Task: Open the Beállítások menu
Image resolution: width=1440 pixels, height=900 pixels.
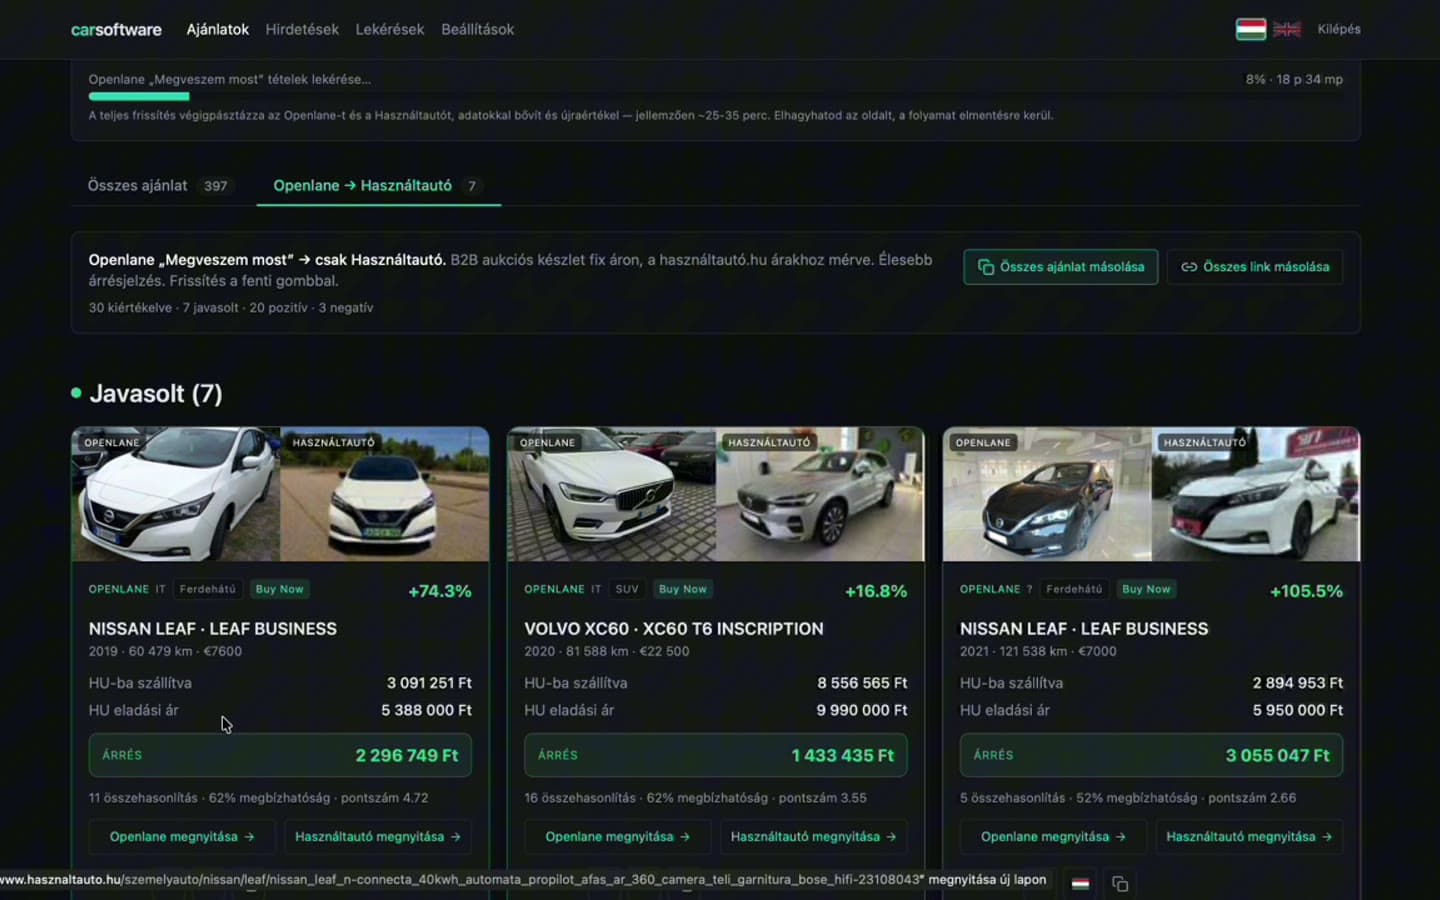Action: coord(478,29)
